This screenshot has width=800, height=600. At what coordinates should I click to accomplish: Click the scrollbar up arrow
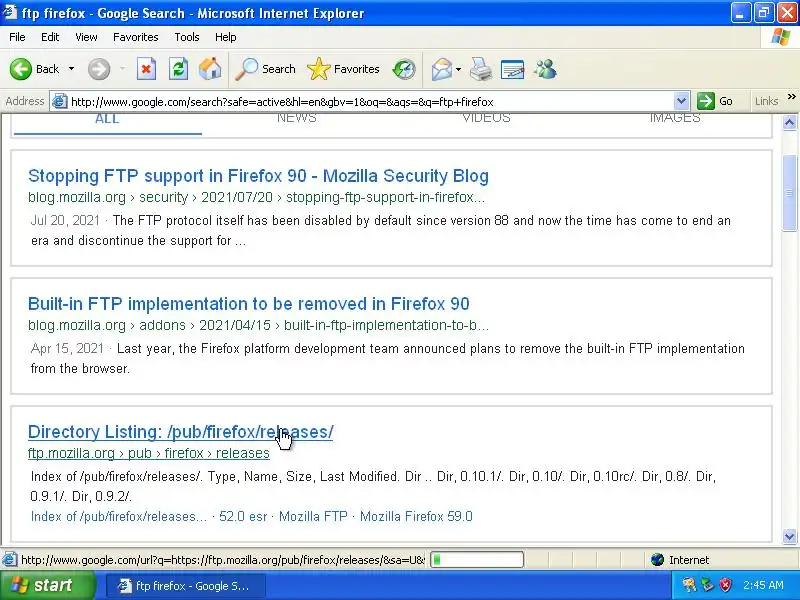(789, 122)
